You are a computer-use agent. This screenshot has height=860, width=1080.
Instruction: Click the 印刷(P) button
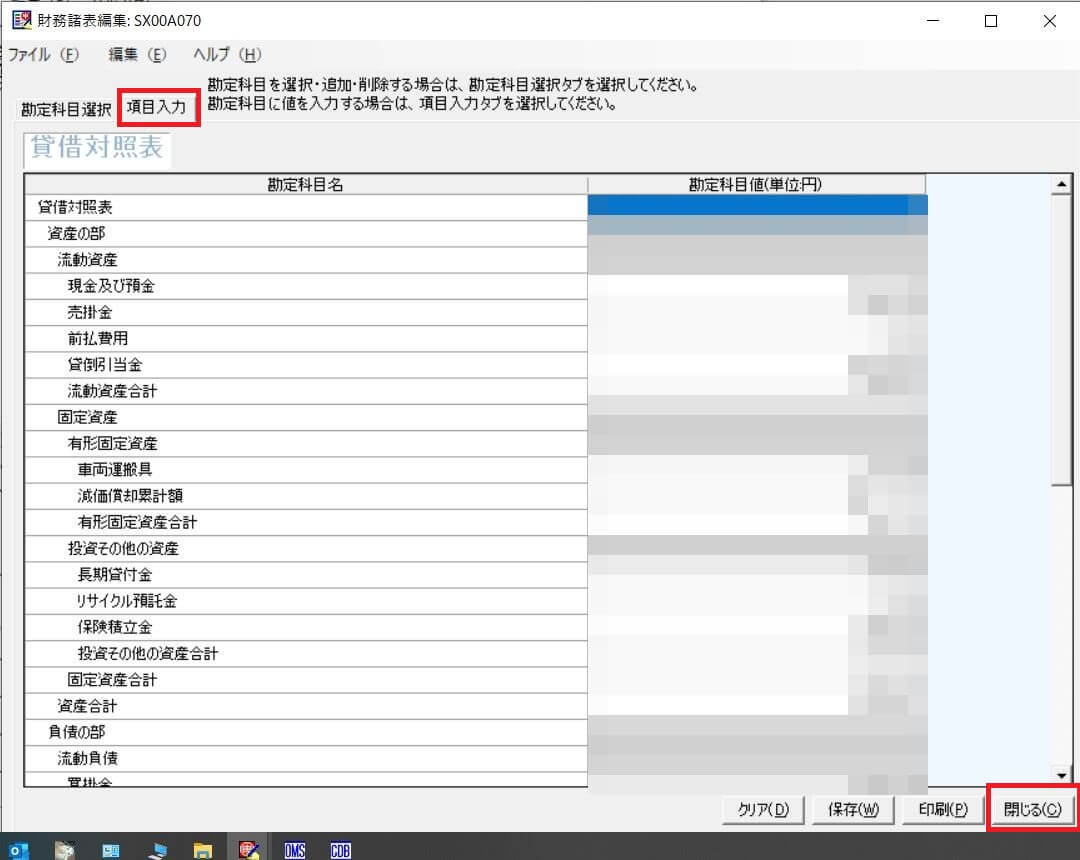pyautogui.click(x=942, y=809)
